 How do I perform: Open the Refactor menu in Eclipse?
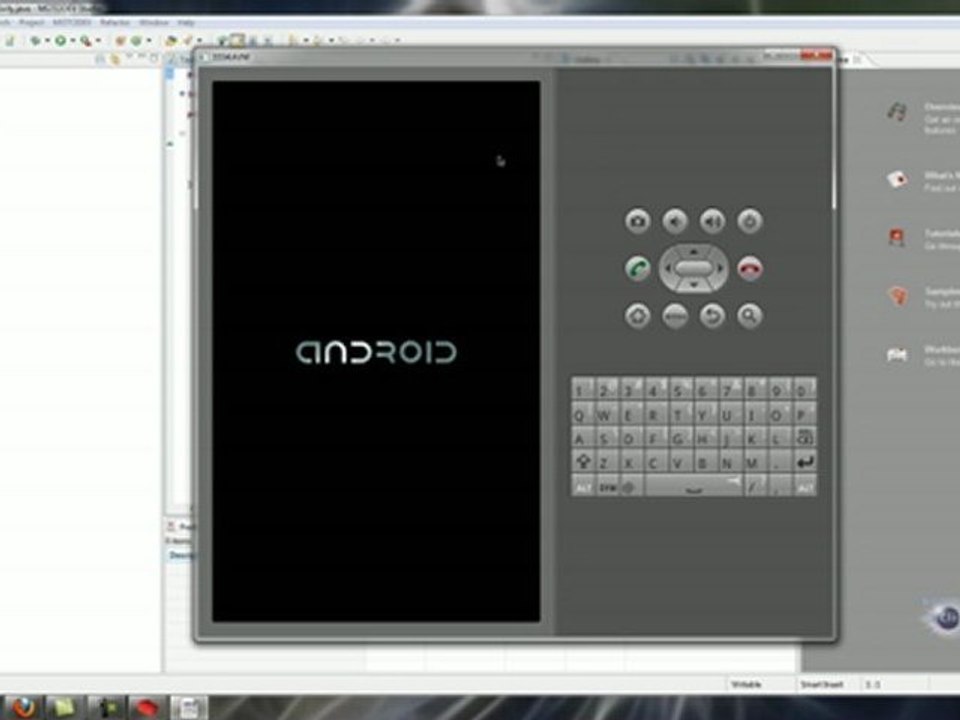pos(114,22)
